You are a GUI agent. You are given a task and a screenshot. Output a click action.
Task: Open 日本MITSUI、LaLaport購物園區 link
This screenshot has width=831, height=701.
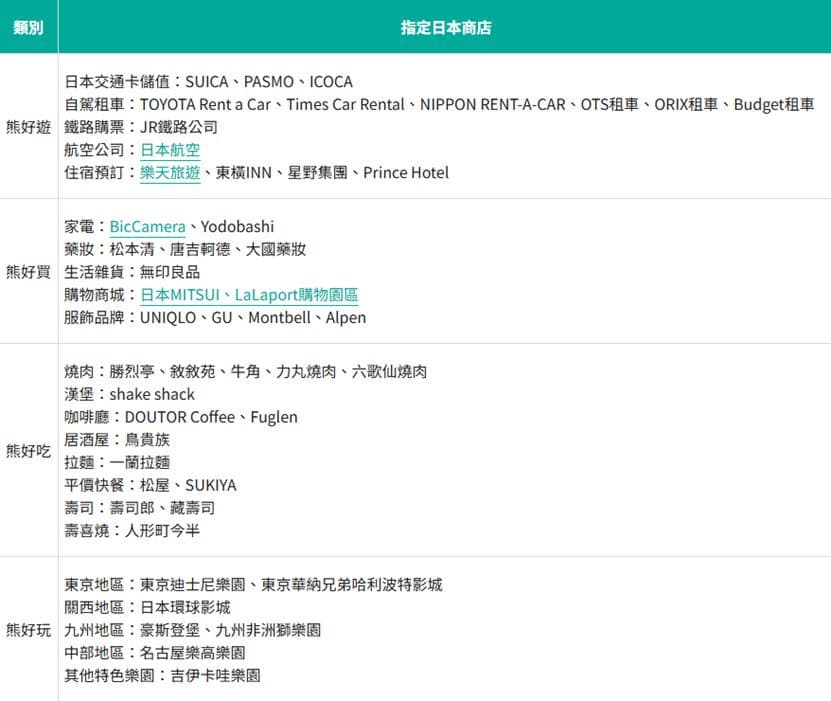249,295
